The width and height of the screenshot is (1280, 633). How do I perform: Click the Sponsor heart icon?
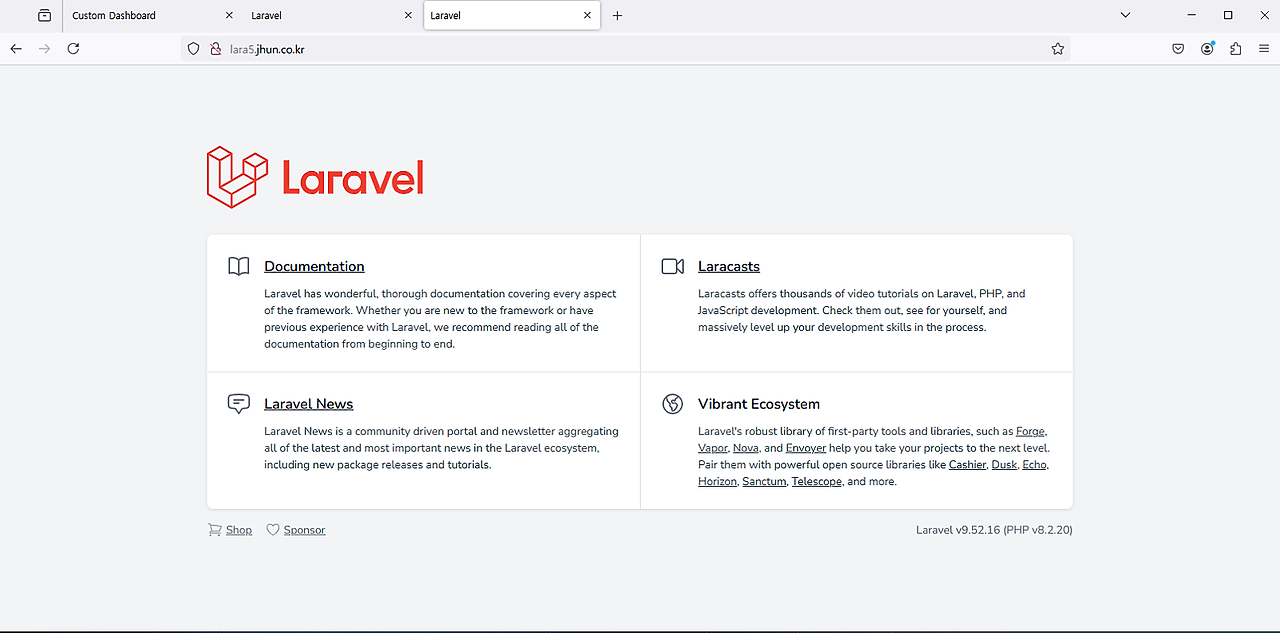[273, 530]
